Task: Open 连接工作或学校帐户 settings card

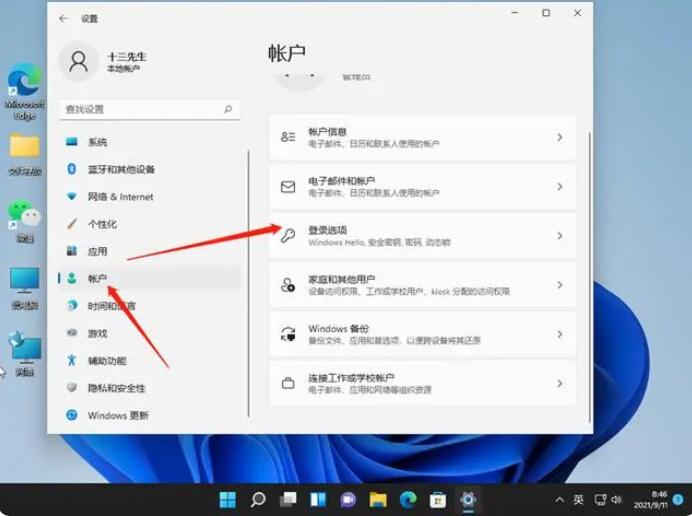Action: point(422,383)
